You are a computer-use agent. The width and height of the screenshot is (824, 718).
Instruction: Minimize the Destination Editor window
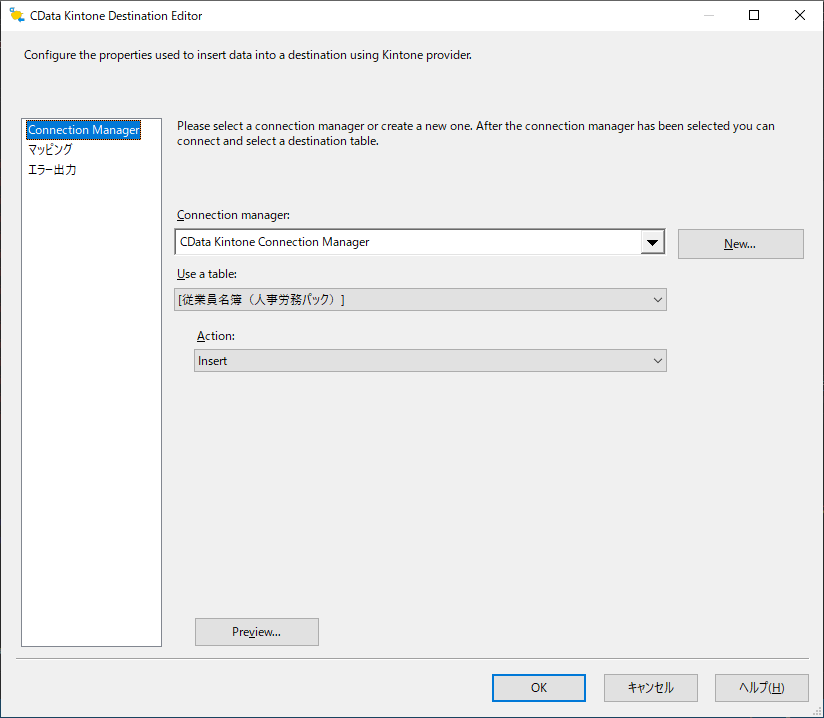point(708,16)
